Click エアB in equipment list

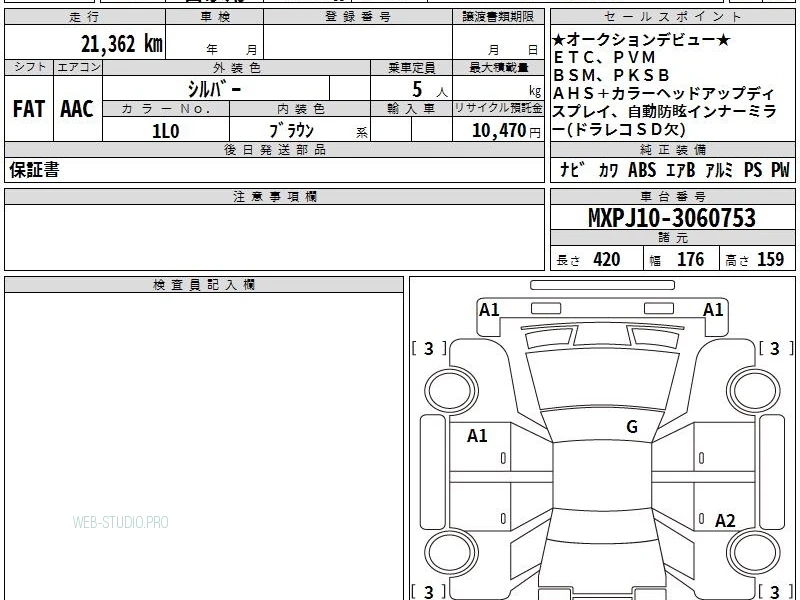[681, 170]
